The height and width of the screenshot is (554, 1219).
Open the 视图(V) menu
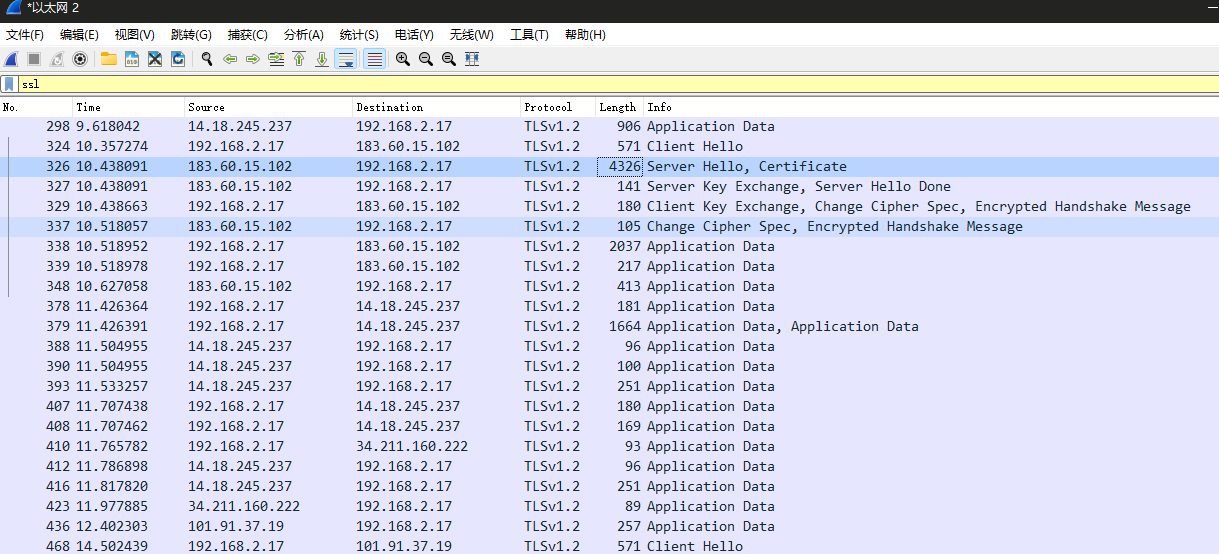tap(135, 35)
